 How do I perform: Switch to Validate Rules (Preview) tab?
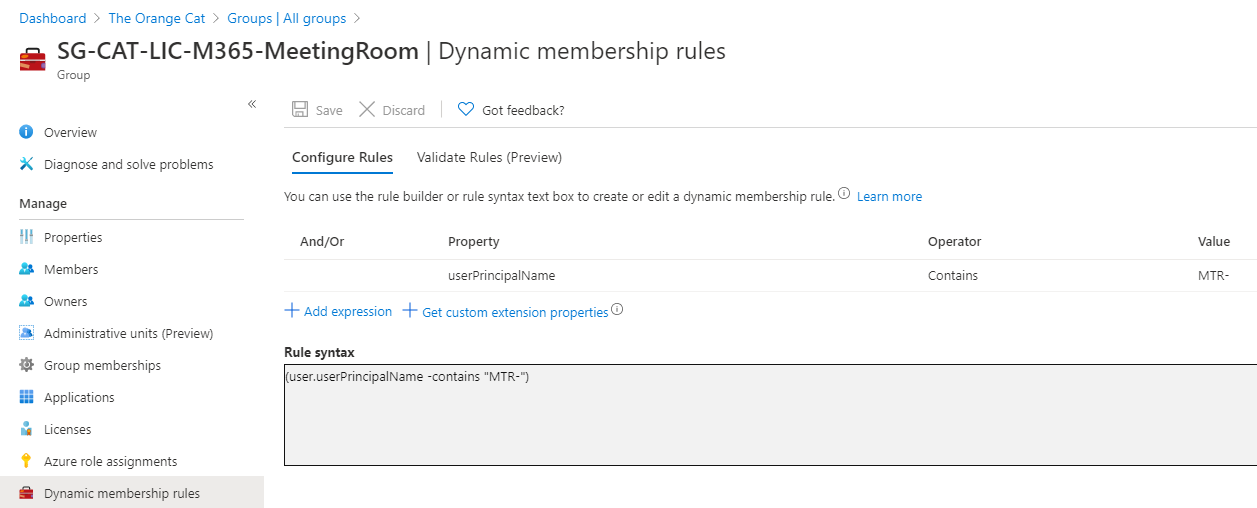coord(489,157)
